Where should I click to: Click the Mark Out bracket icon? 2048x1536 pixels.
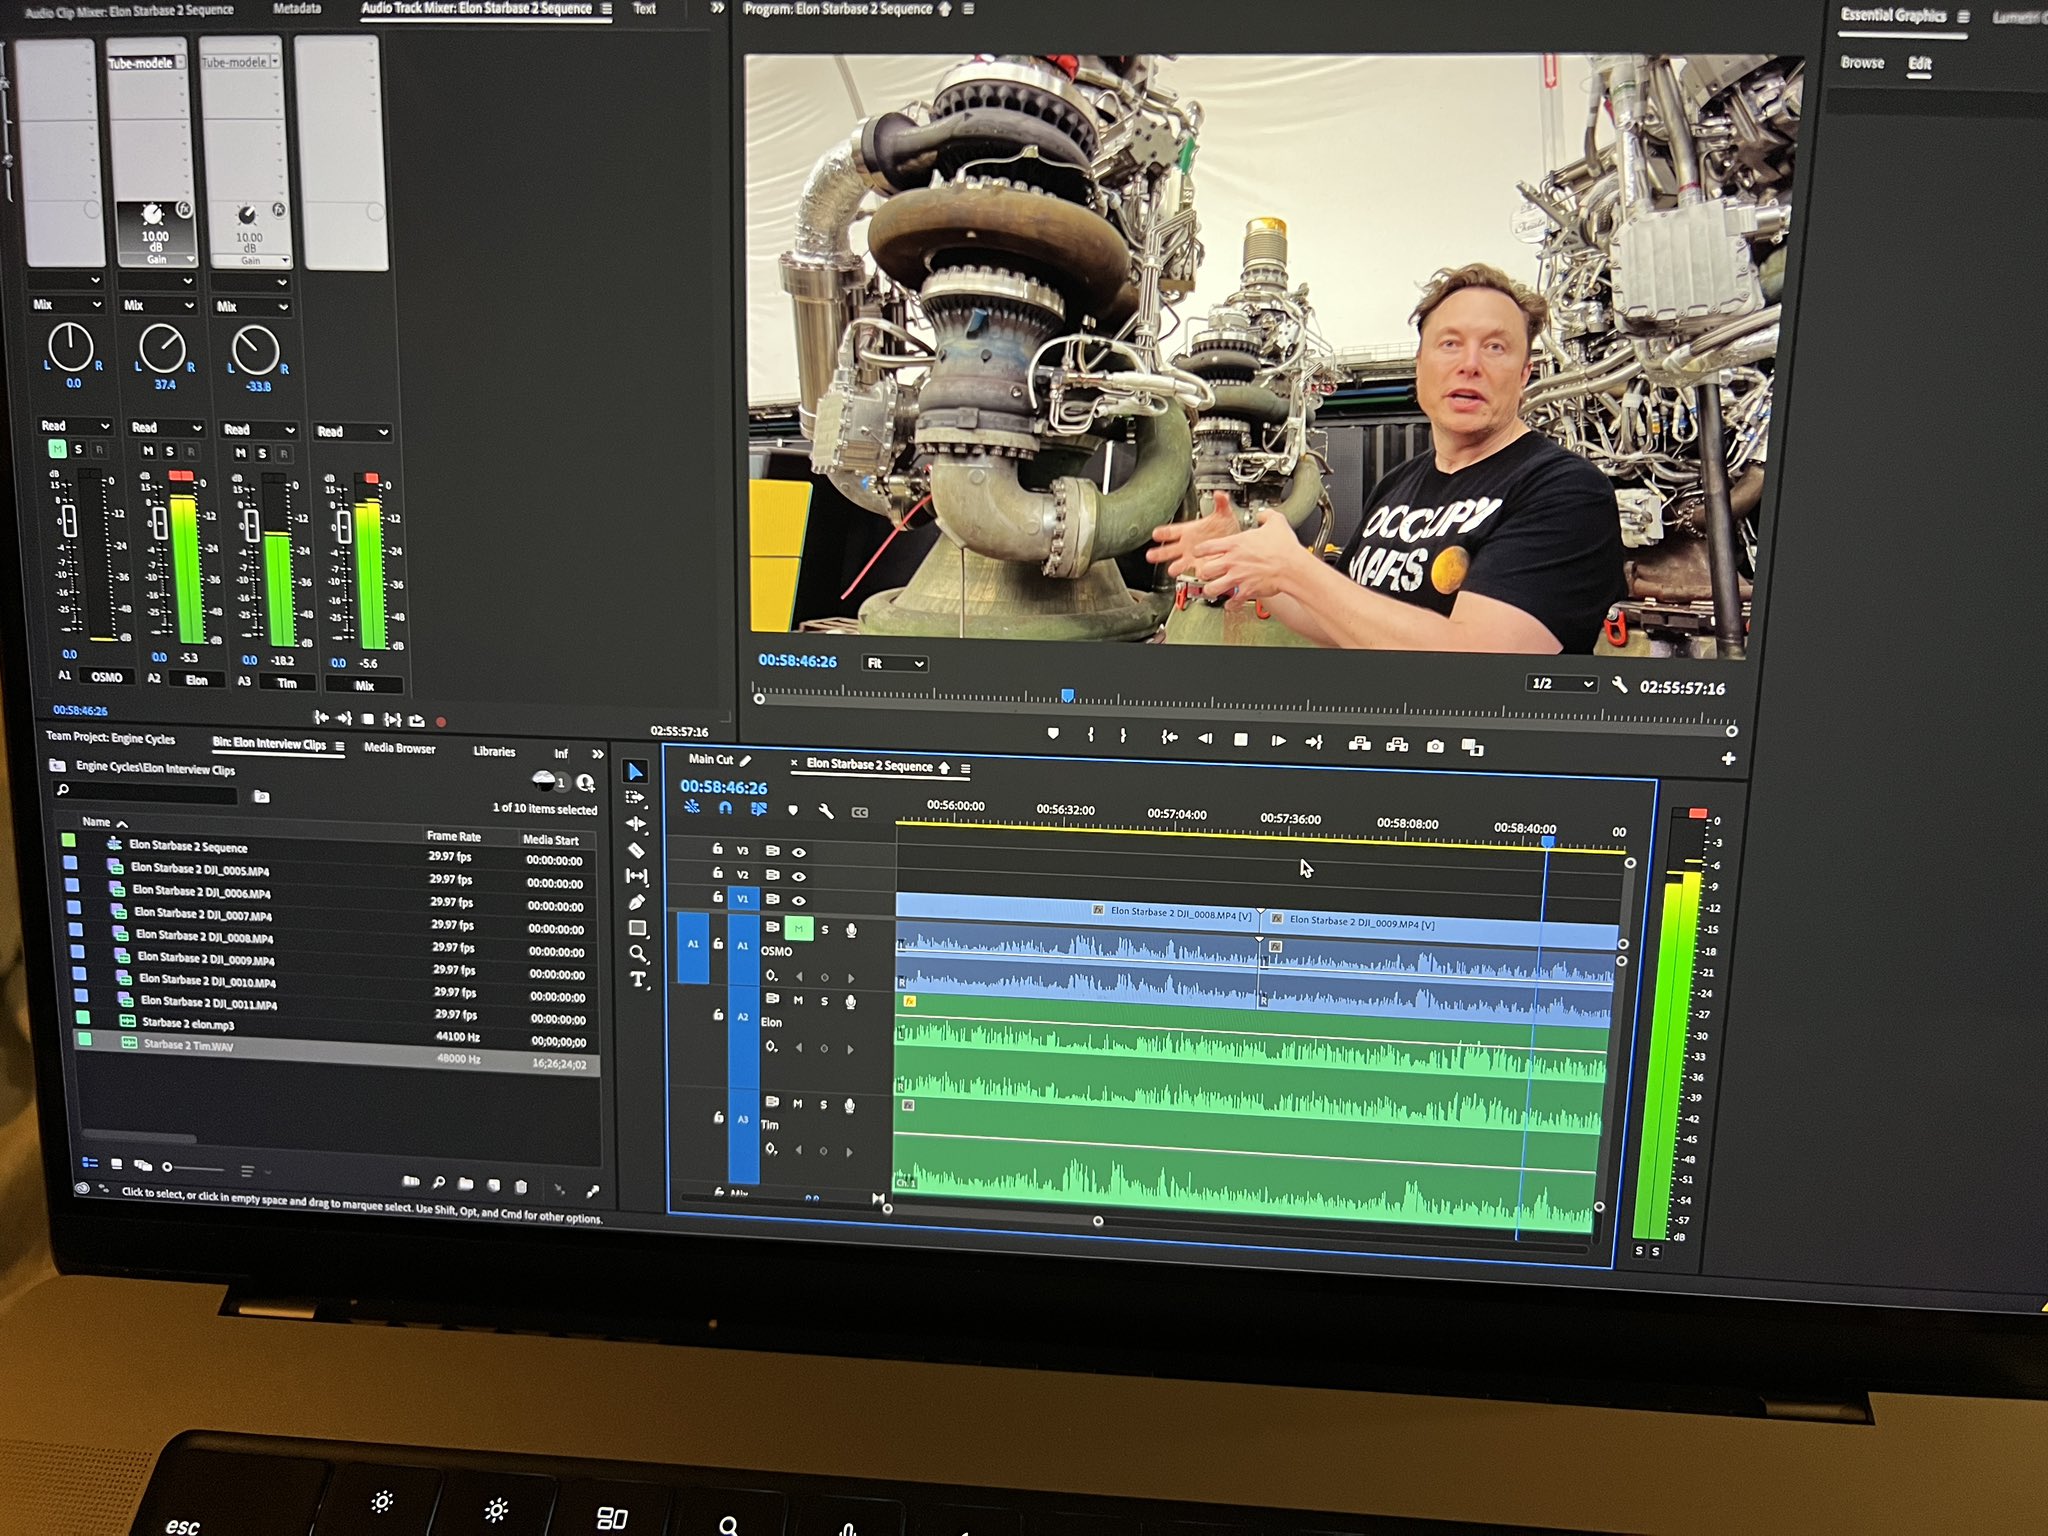1123,736
